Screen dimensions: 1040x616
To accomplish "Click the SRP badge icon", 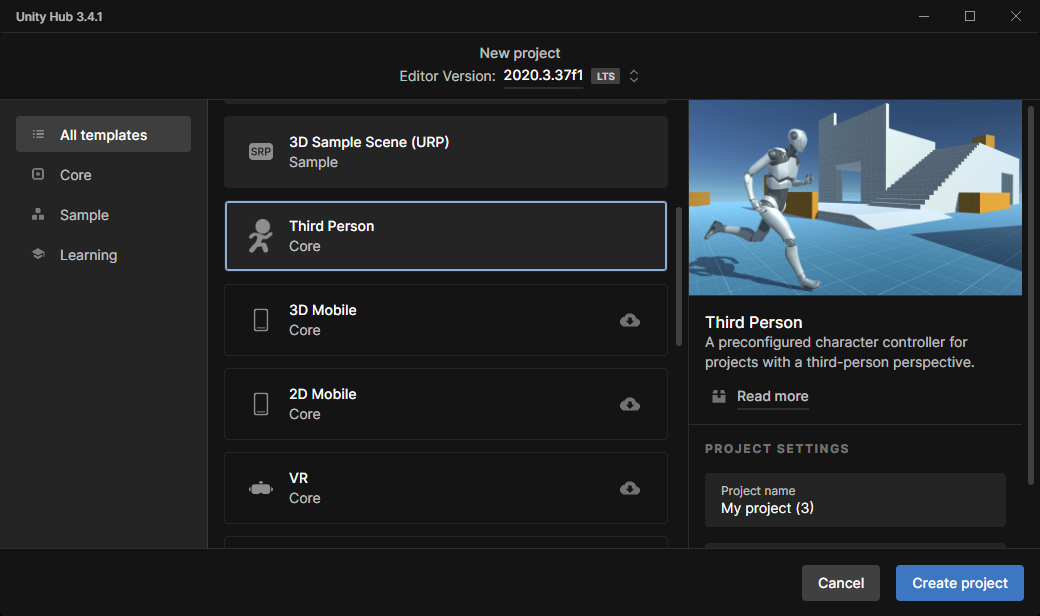I will pyautogui.click(x=261, y=152).
